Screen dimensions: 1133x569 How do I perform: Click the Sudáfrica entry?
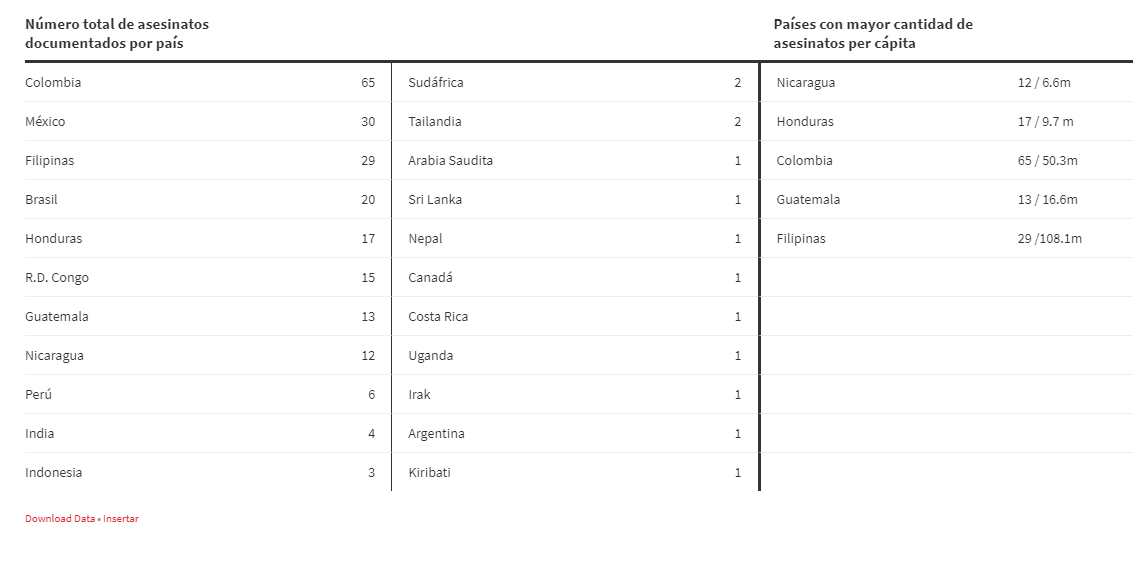pyautogui.click(x=436, y=83)
